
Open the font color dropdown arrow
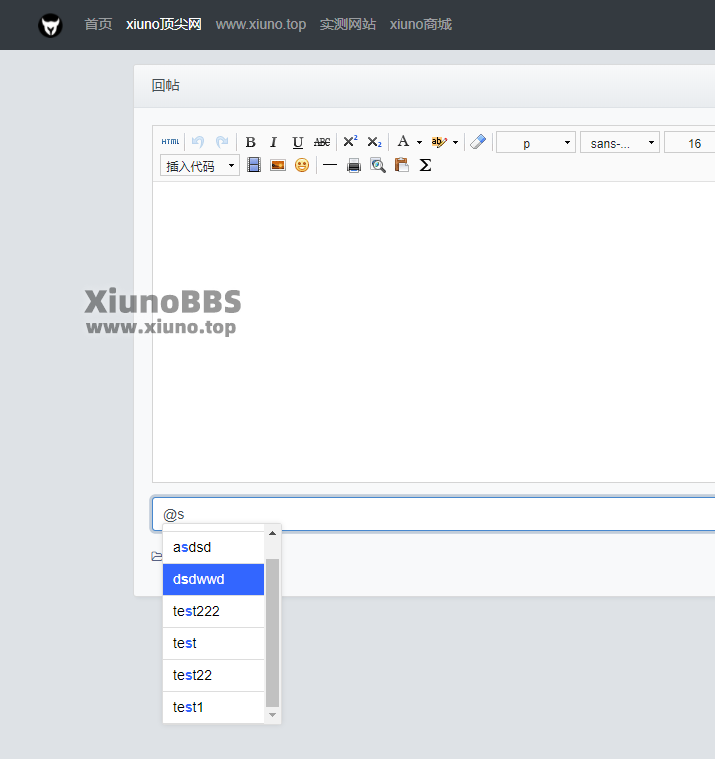pos(419,142)
